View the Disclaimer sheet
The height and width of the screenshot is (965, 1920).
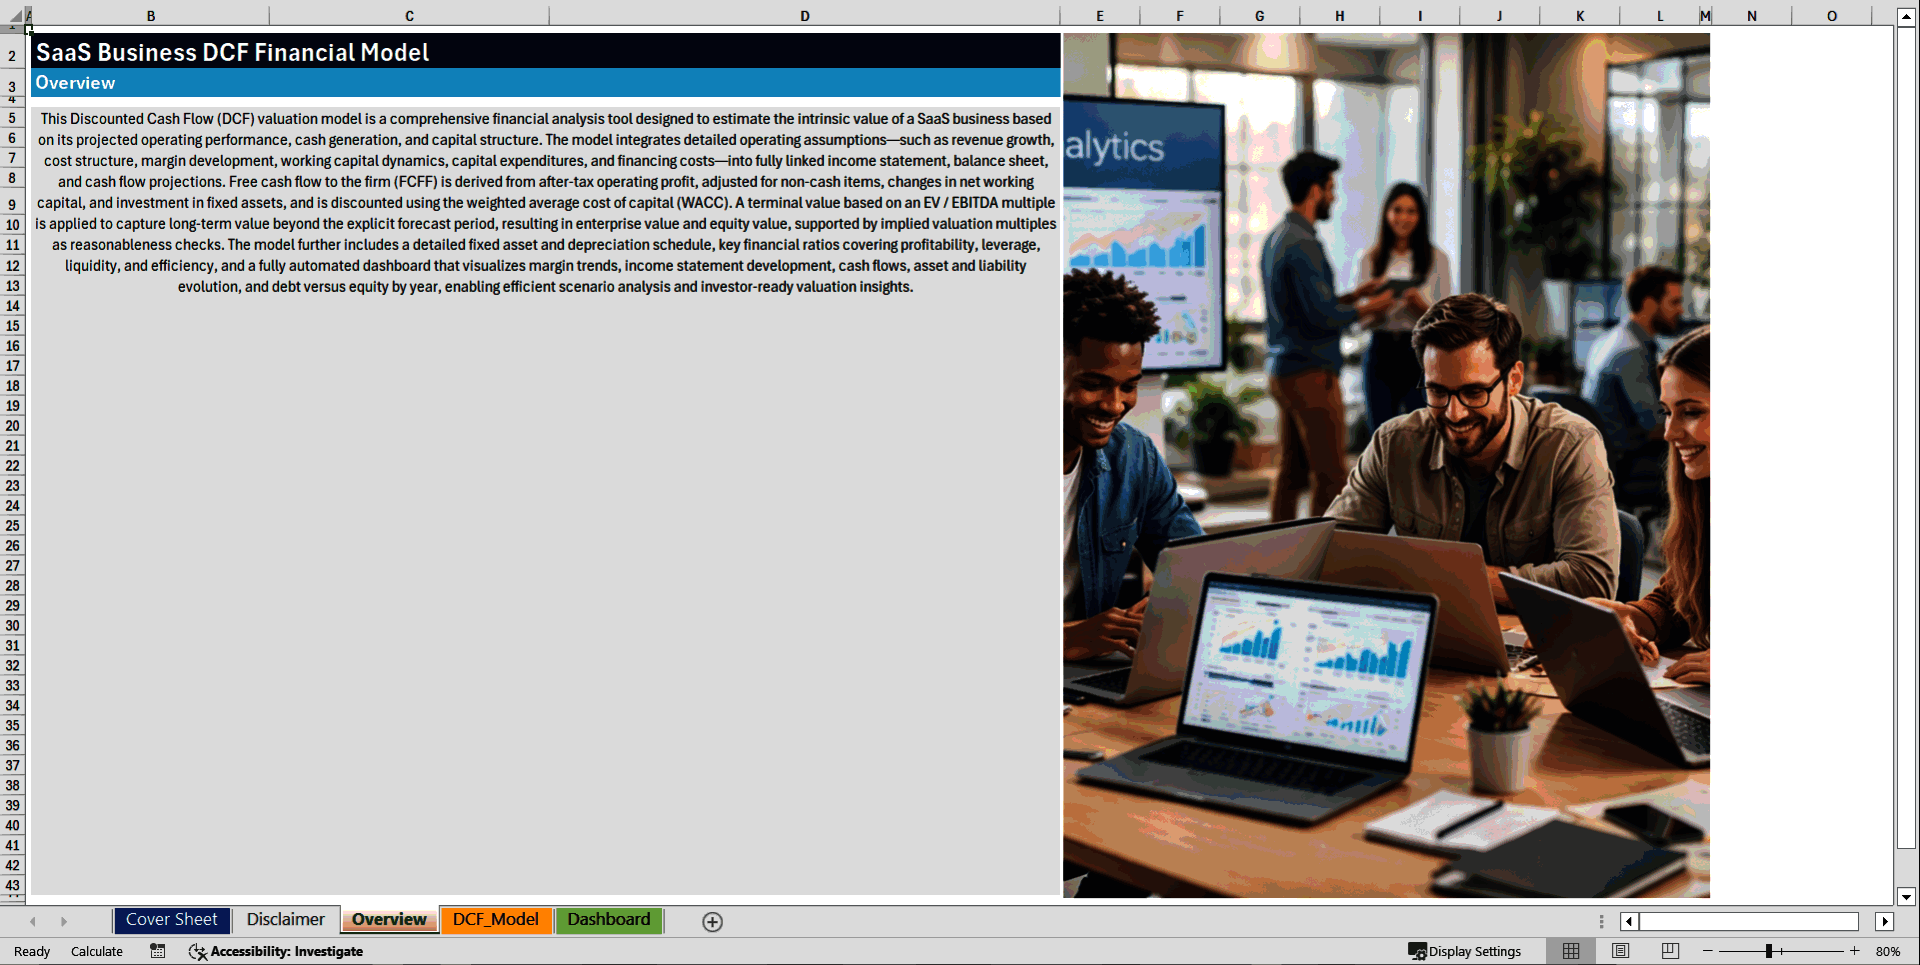tap(285, 919)
